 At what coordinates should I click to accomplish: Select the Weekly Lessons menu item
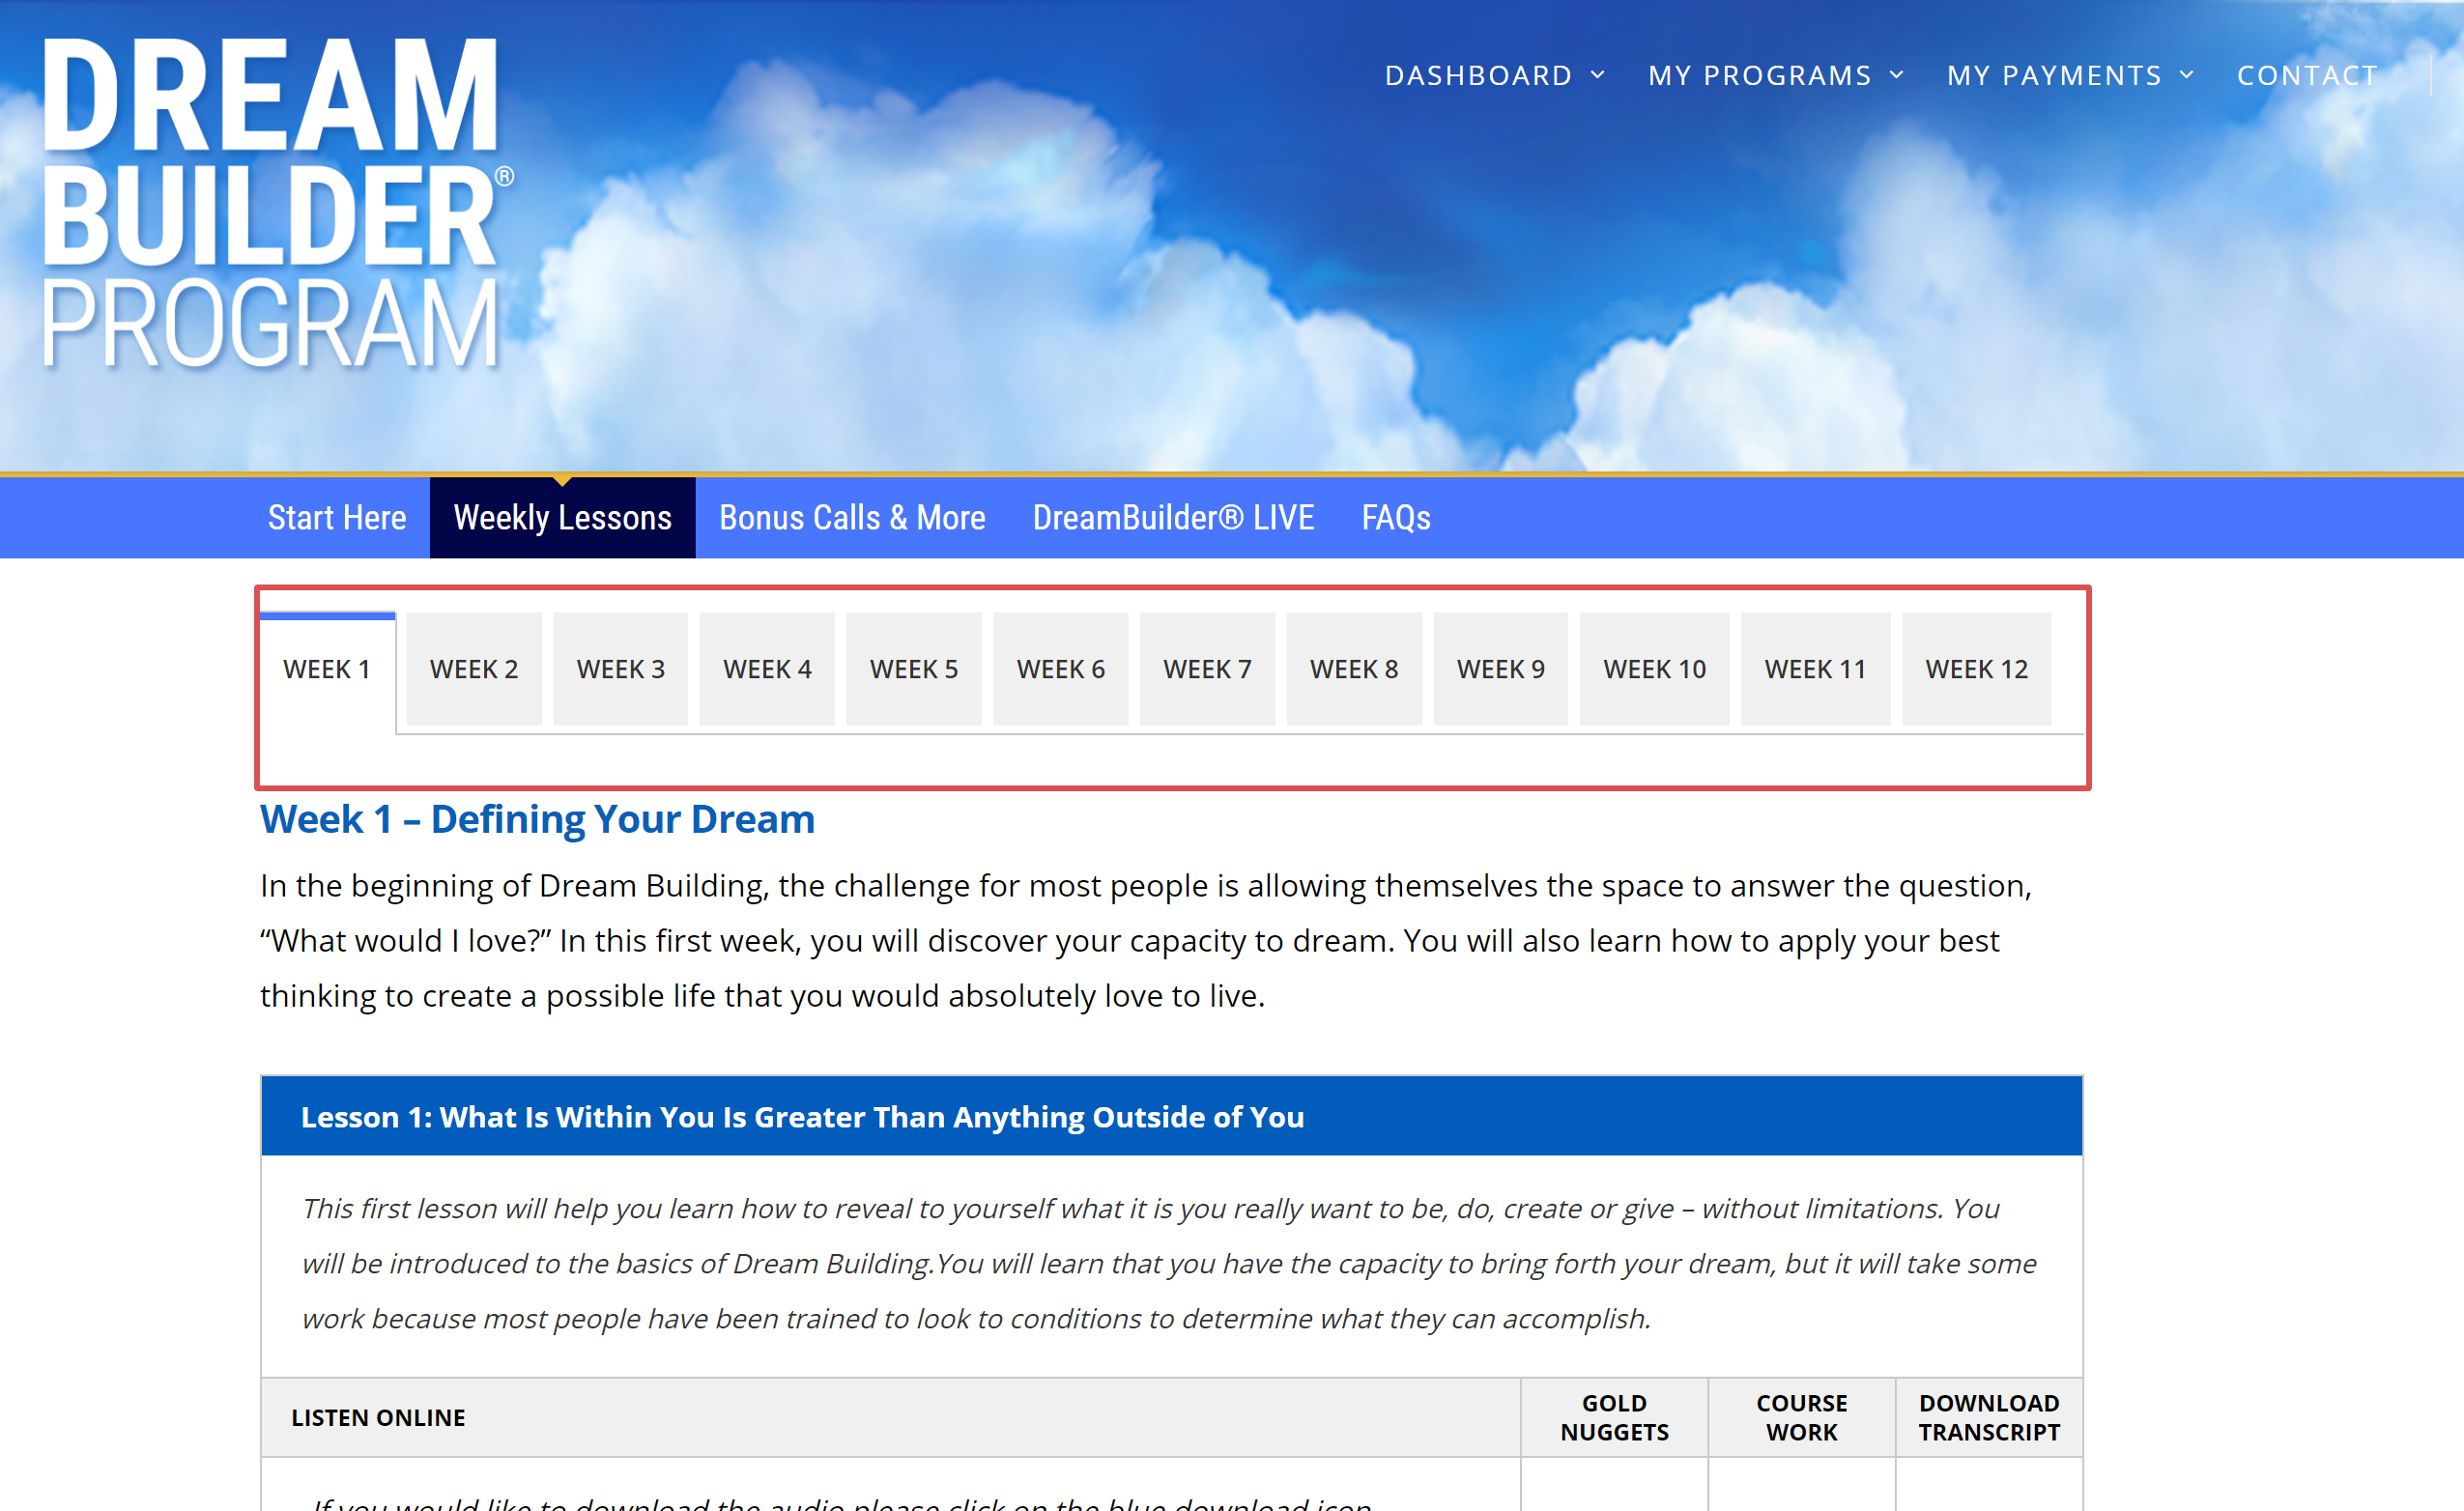pyautogui.click(x=562, y=517)
